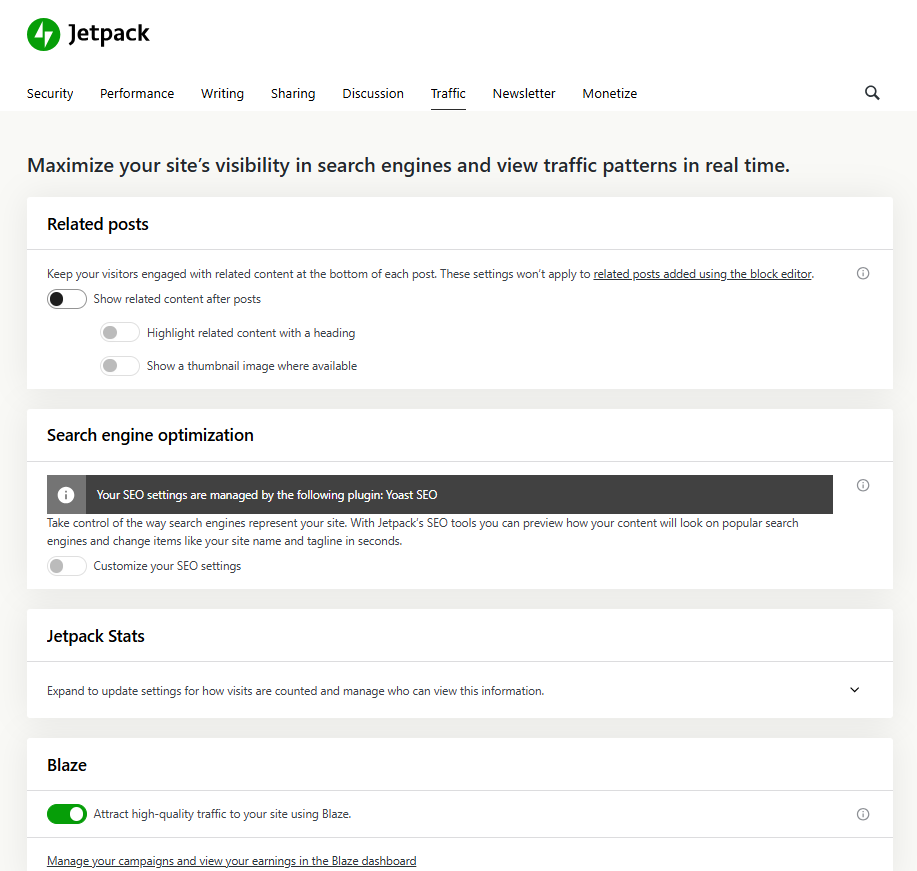
Task: Open the "related posts added using the block editor" link
Action: 702,273
